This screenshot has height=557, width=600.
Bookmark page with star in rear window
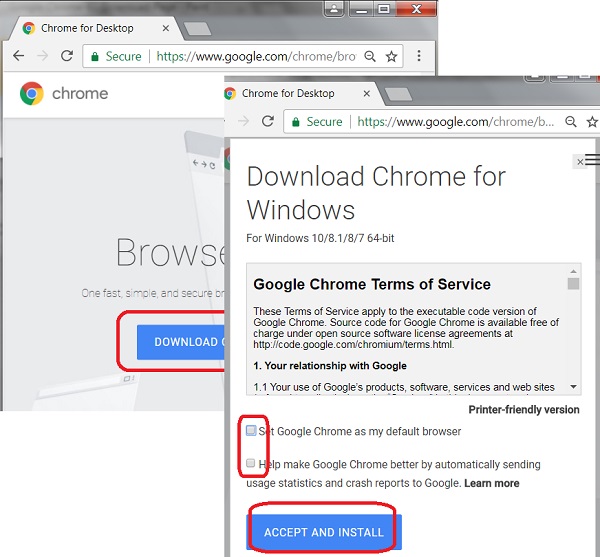(x=391, y=57)
